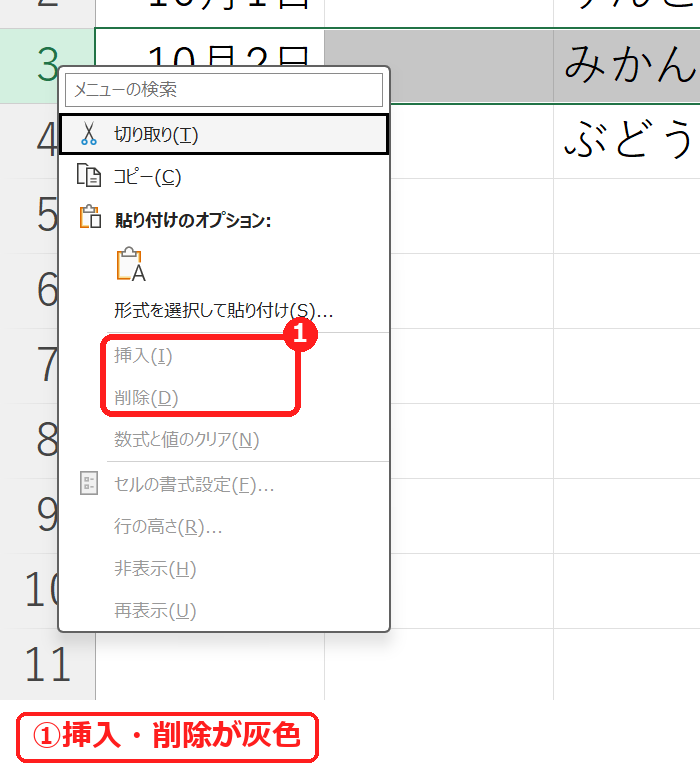Screen dimensions: 700x770
Task: Click the cell containing ぶどう
Action: click(627, 141)
